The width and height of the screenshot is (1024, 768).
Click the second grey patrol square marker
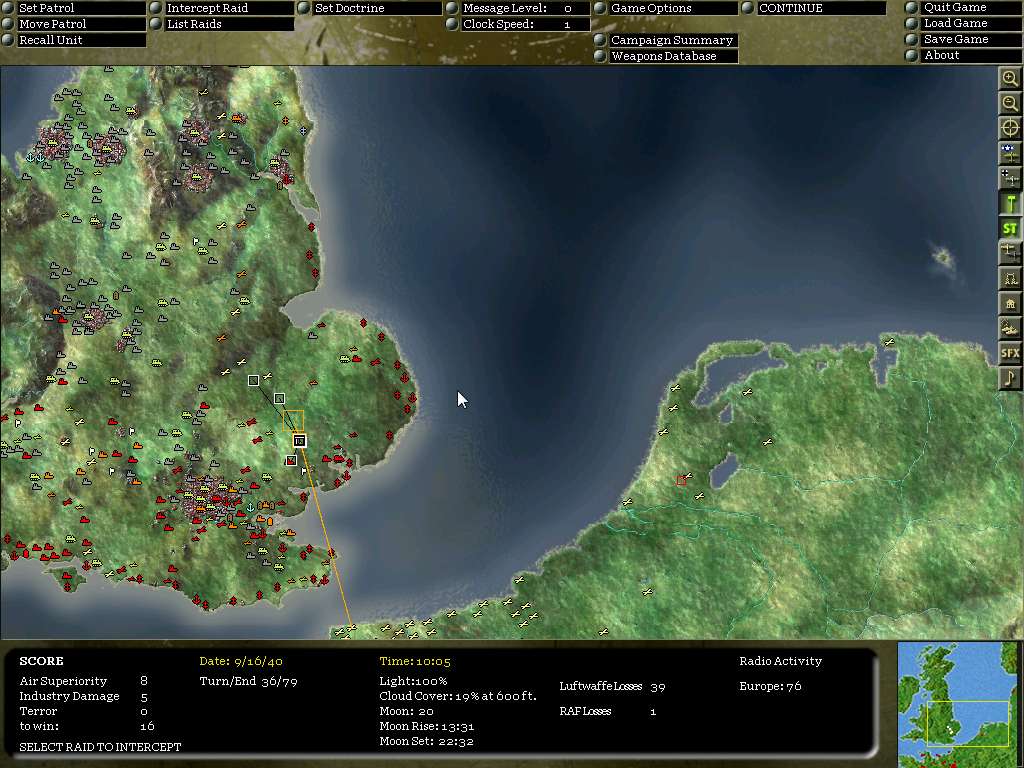point(279,398)
